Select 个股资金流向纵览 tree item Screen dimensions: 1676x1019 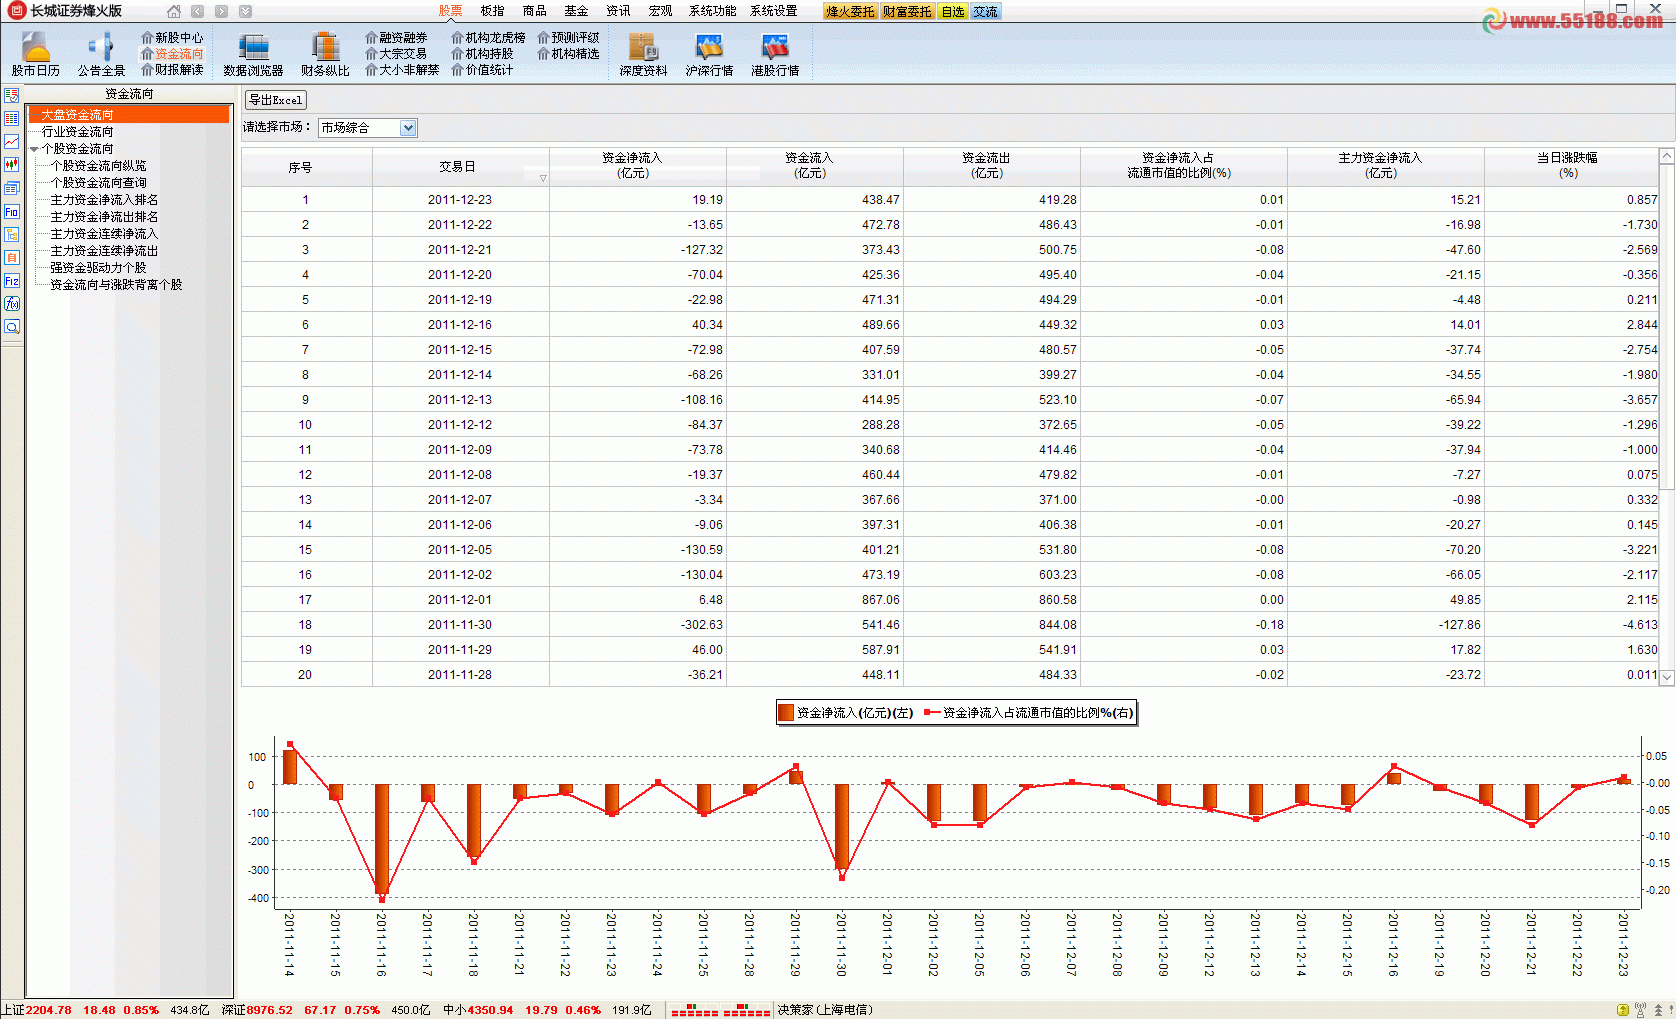click(99, 166)
